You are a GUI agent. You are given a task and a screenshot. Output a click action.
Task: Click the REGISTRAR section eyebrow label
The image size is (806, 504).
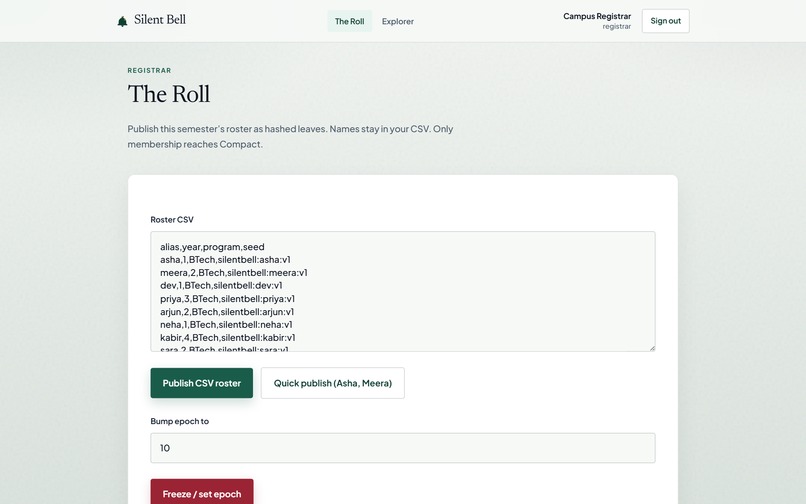click(x=149, y=70)
